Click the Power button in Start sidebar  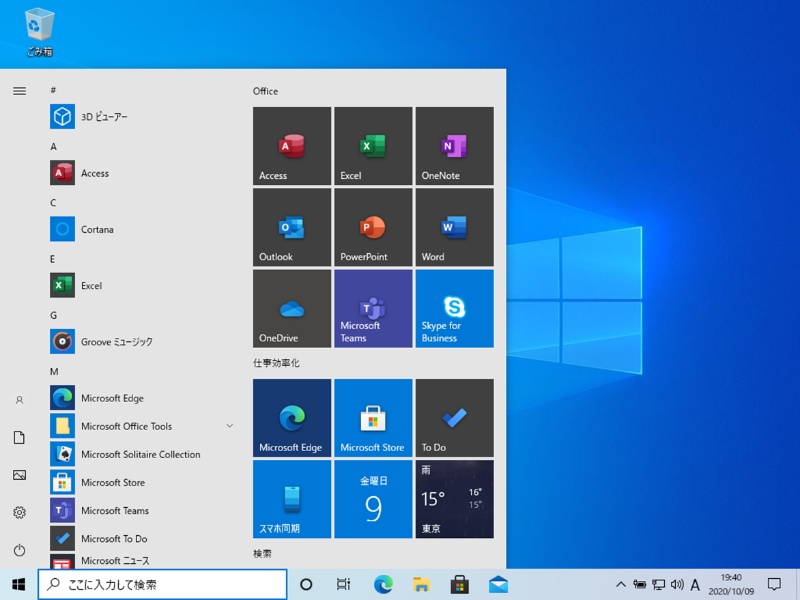pyautogui.click(x=19, y=550)
